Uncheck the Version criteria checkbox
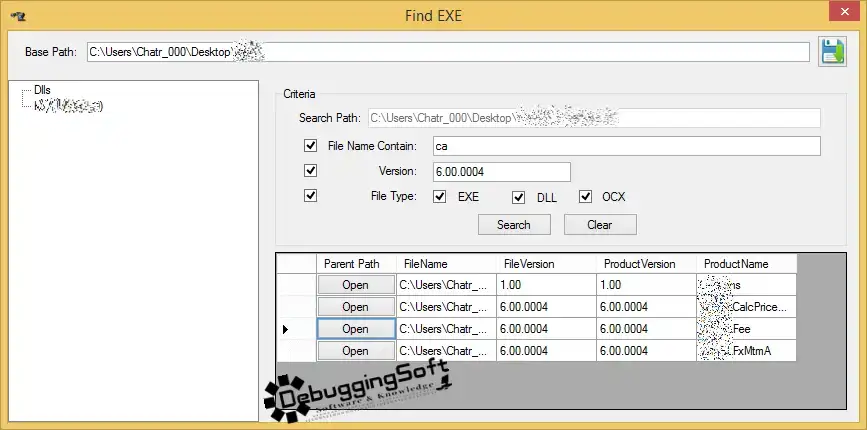This screenshot has width=867, height=430. pyautogui.click(x=310, y=171)
